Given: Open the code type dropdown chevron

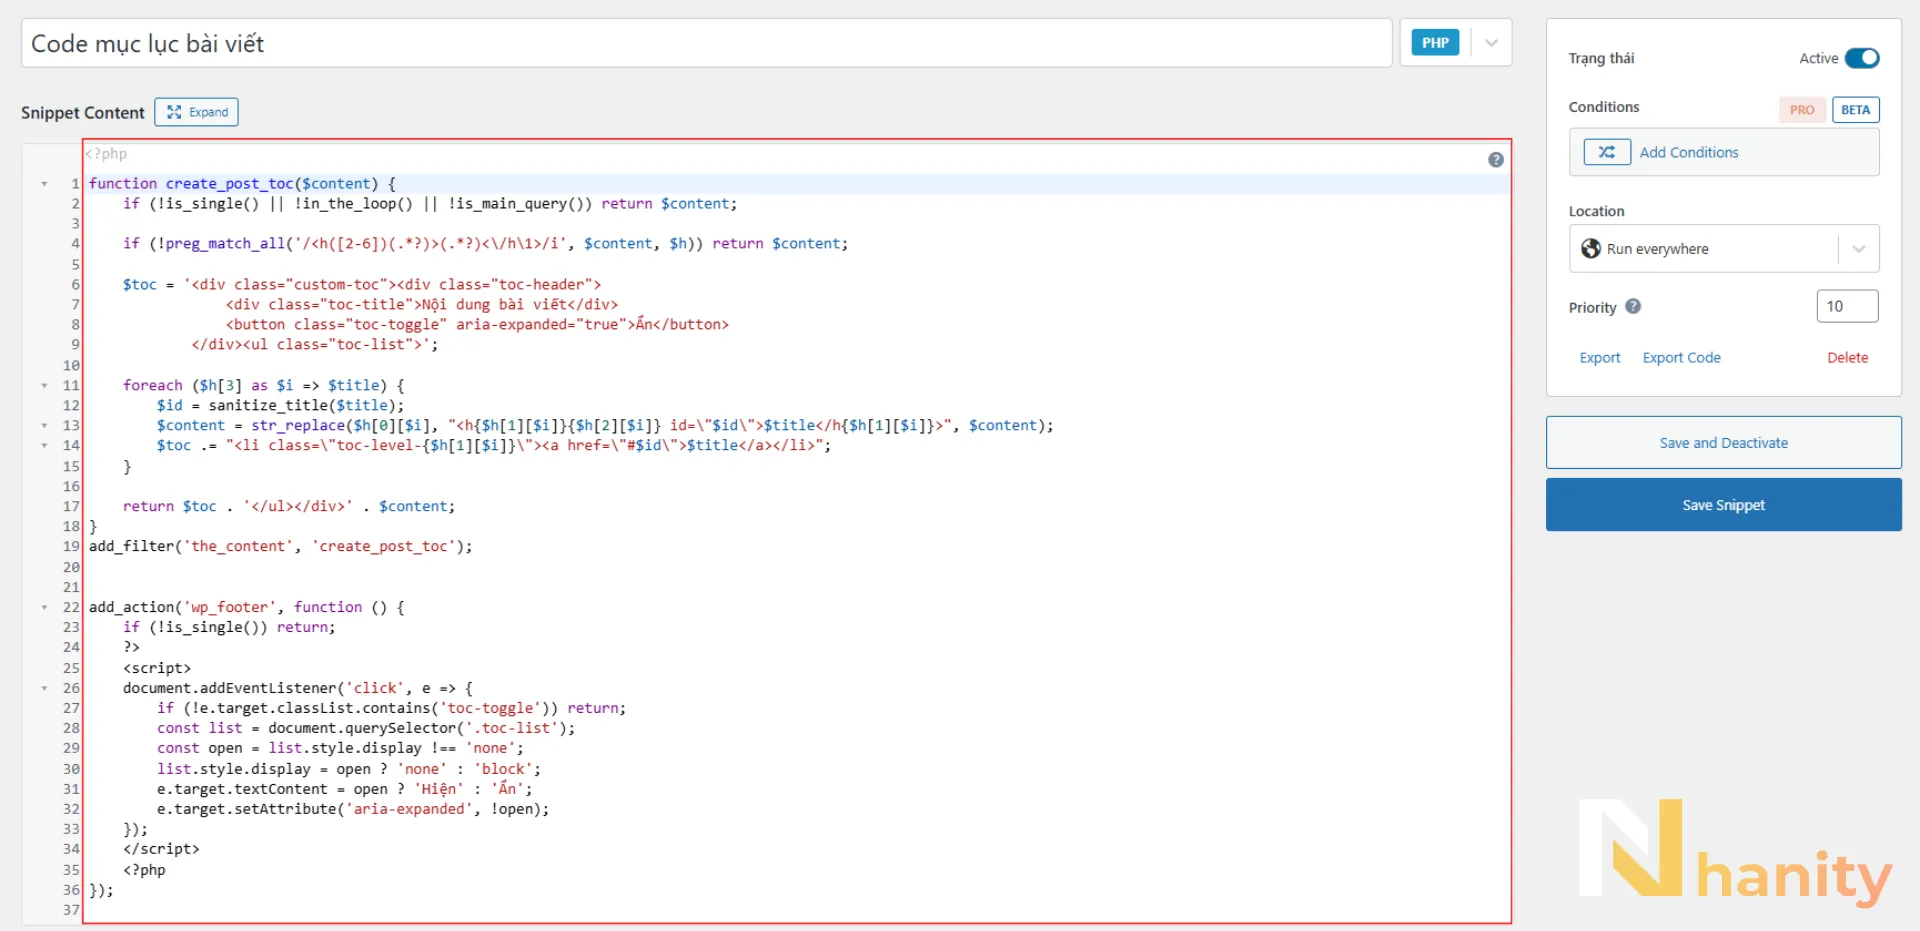Looking at the screenshot, I should (1491, 43).
